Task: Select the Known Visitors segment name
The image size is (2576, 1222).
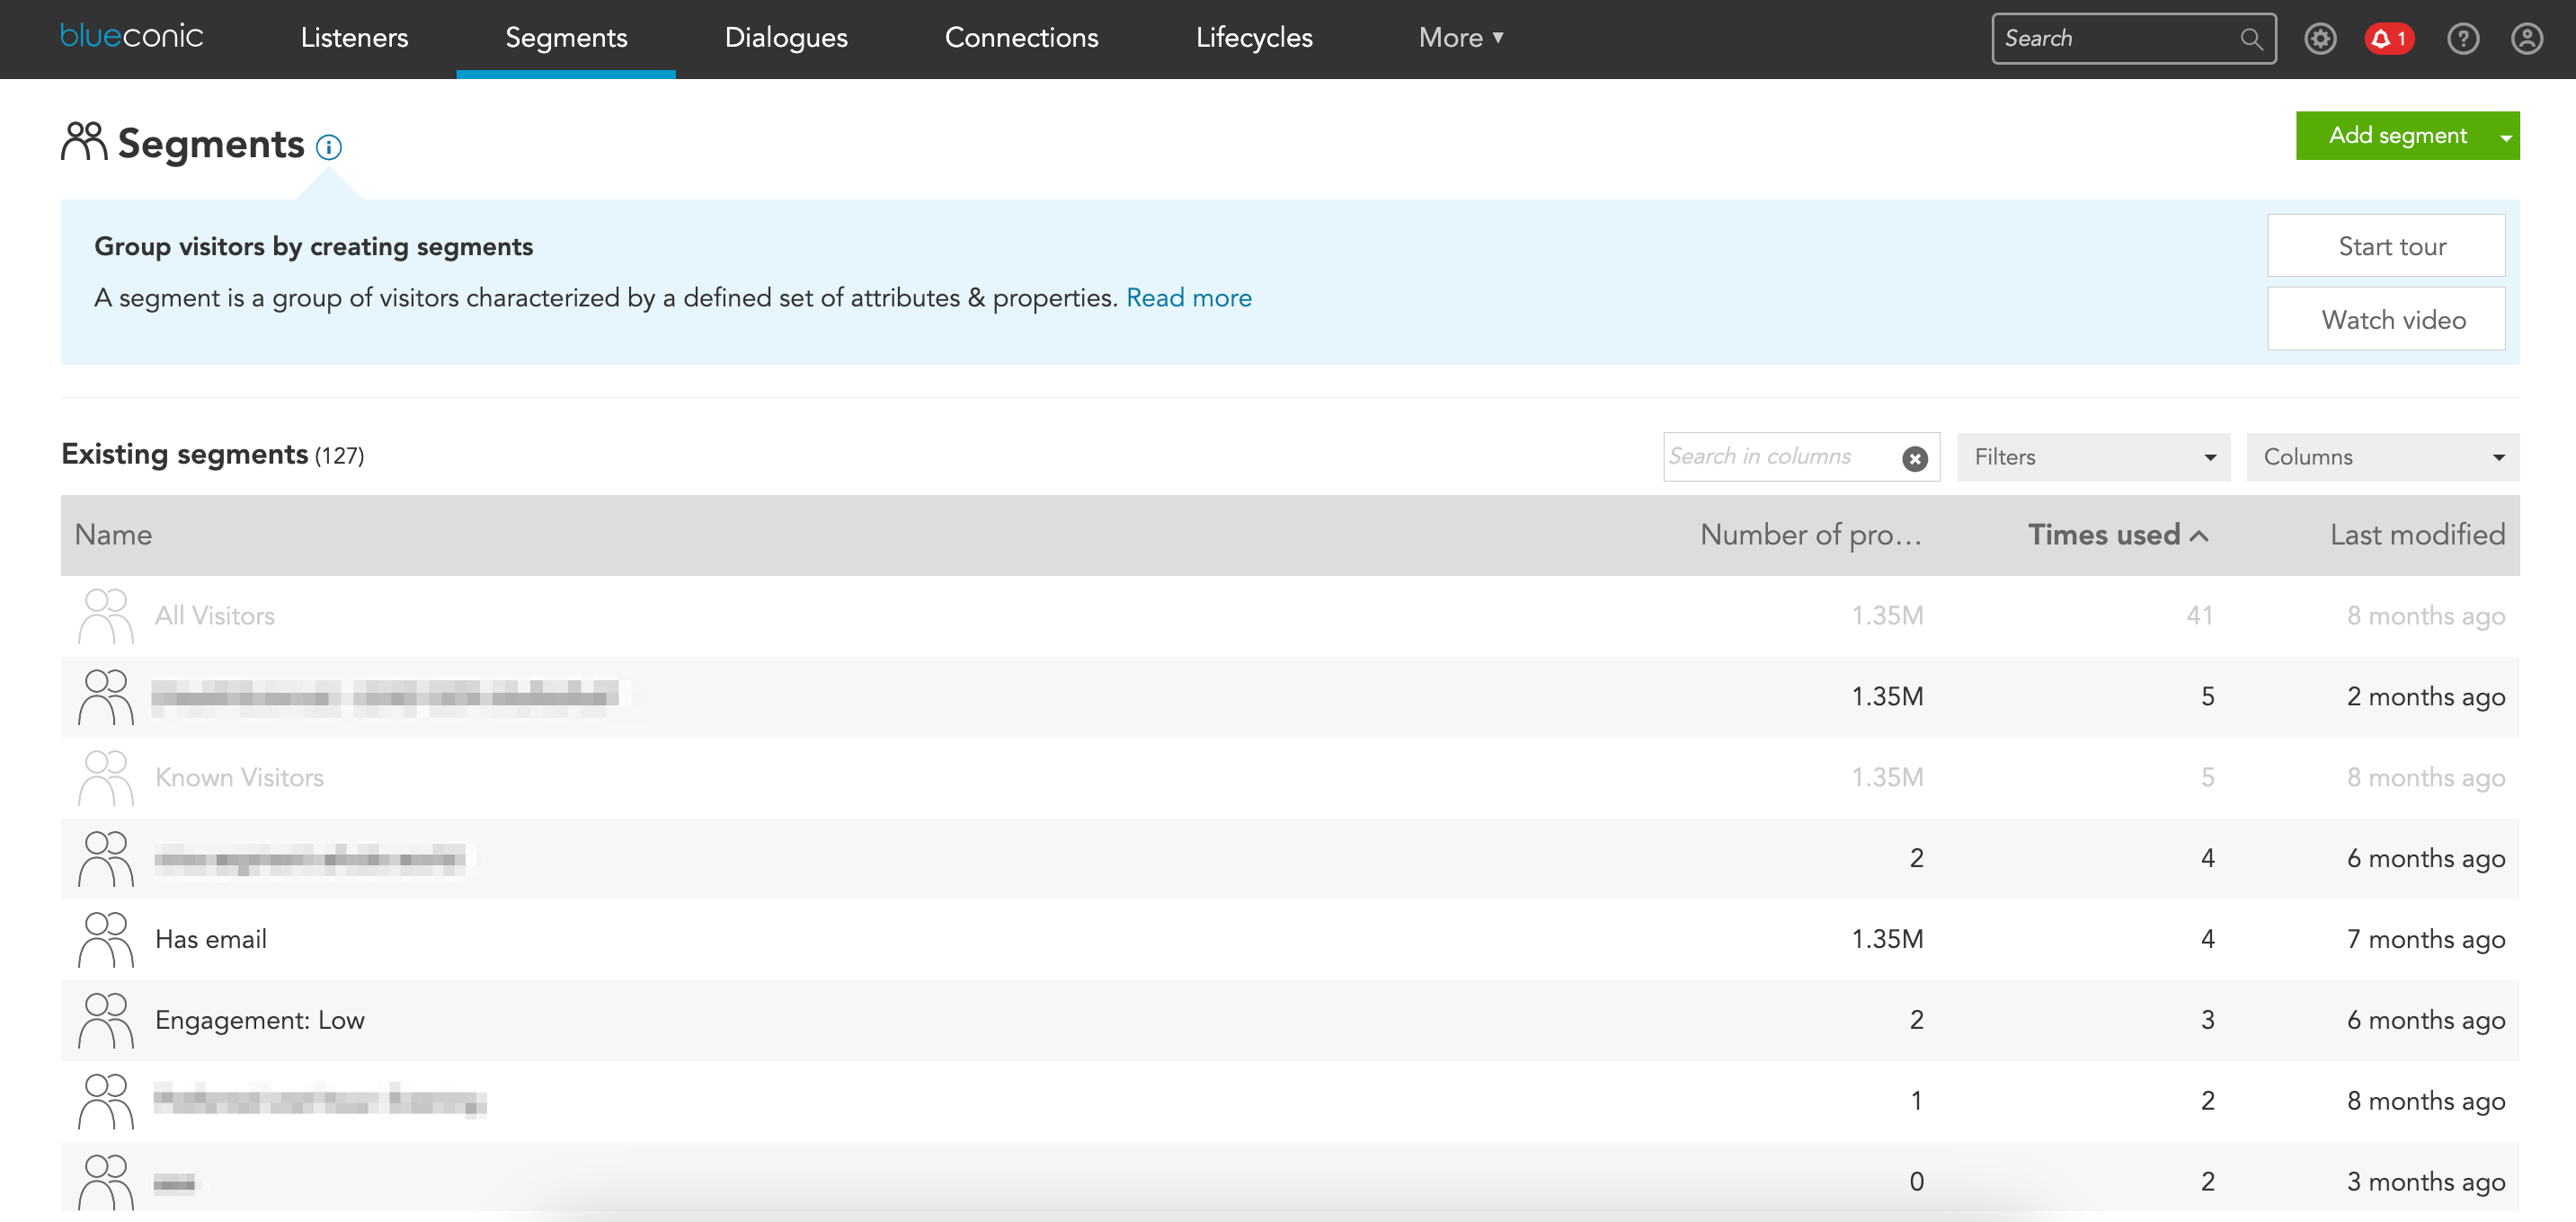Action: [239, 778]
